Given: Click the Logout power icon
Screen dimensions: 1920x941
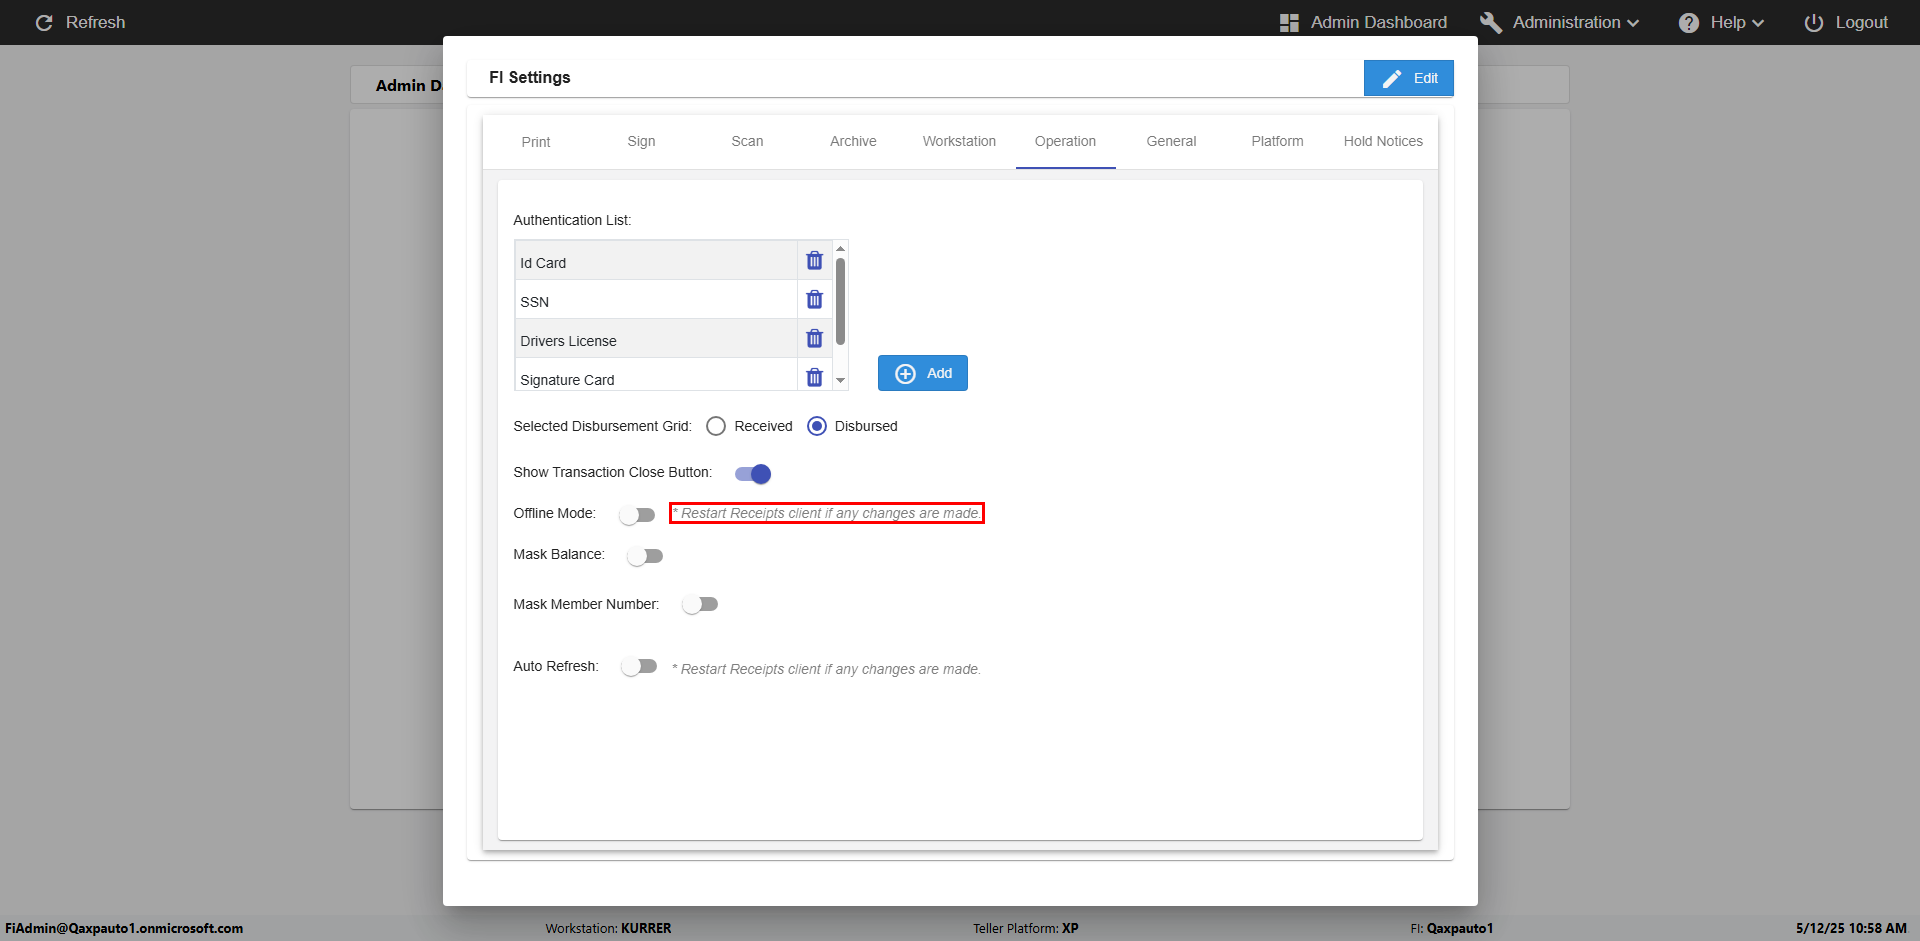Looking at the screenshot, I should click(x=1814, y=22).
